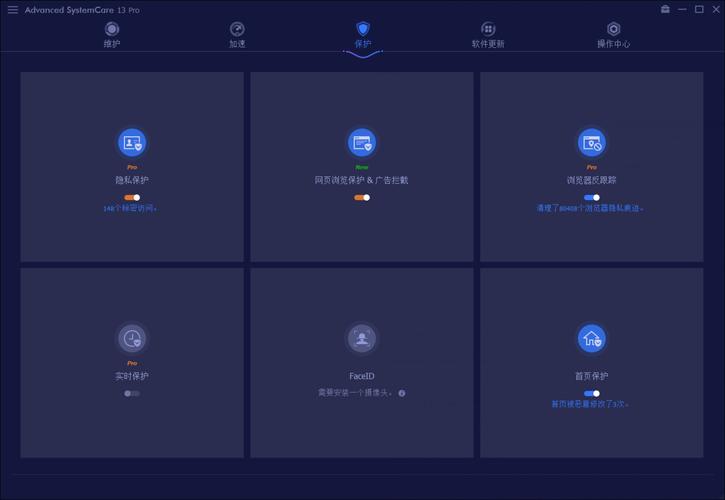Click the 首页保护 title text
Viewport: 725px width, 500px height.
[591, 376]
